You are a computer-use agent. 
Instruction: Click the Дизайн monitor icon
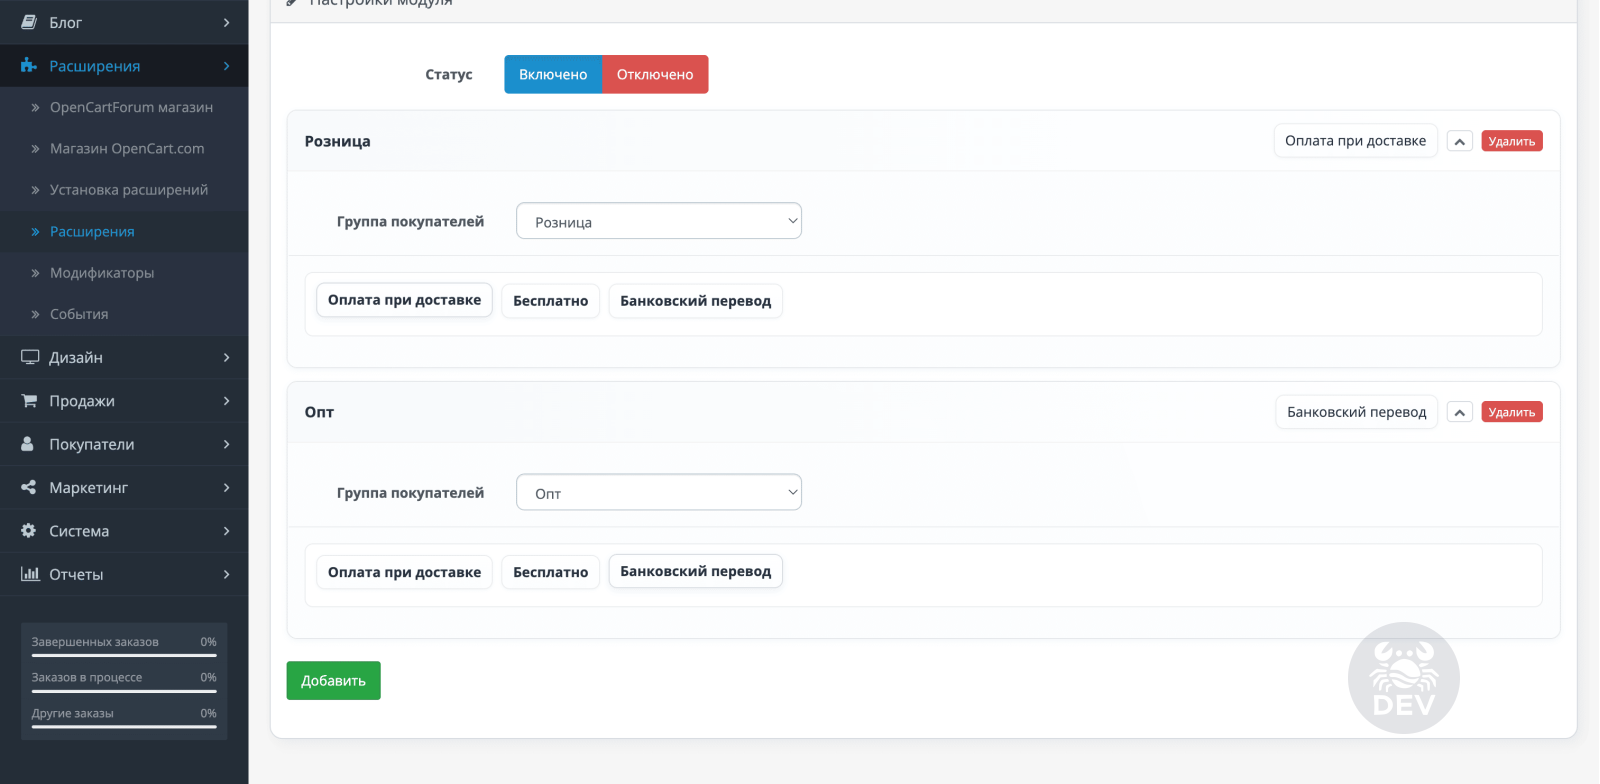pyautogui.click(x=30, y=357)
